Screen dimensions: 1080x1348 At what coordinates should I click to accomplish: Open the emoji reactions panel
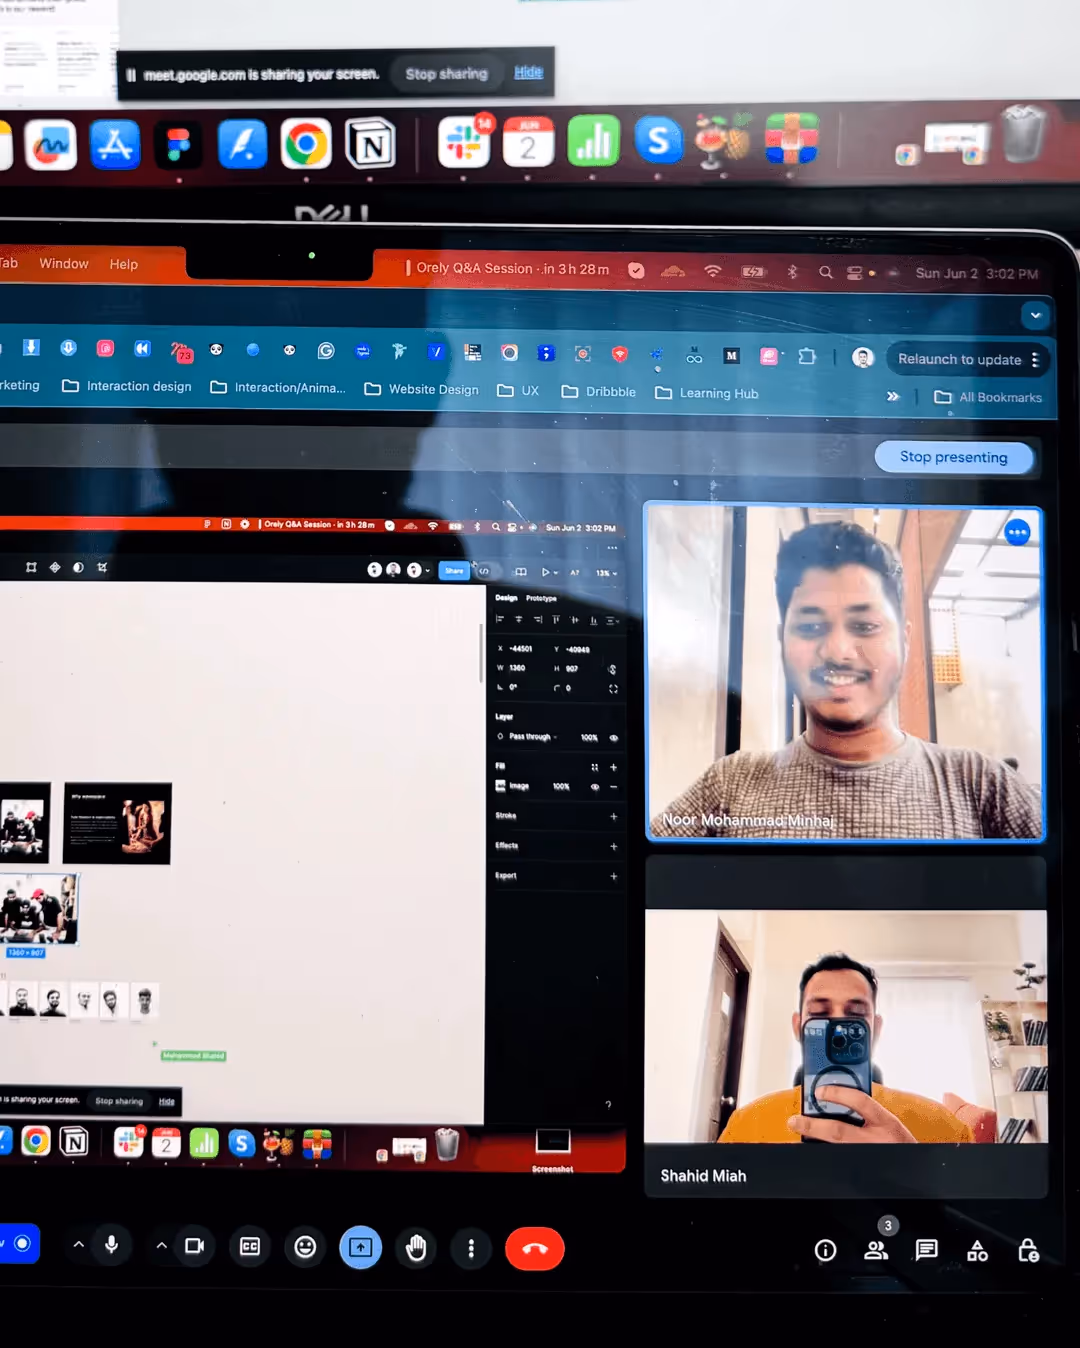pos(305,1247)
